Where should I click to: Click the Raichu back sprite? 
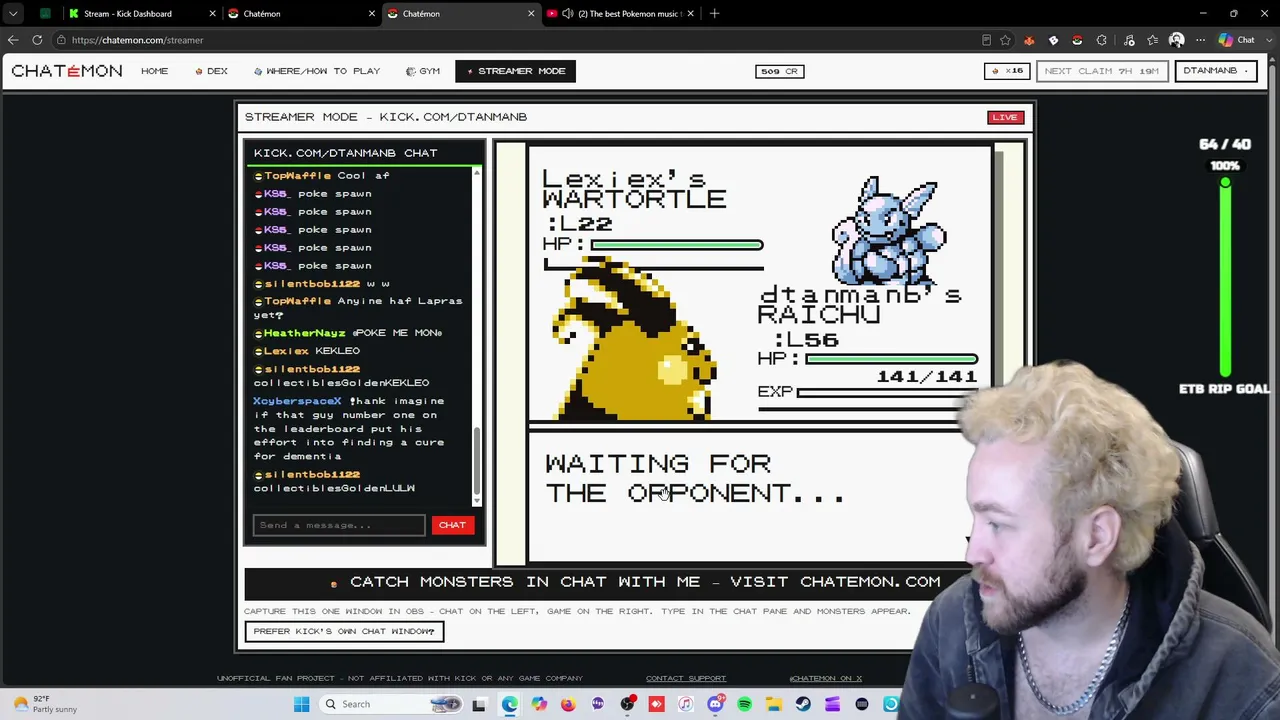pos(635,340)
